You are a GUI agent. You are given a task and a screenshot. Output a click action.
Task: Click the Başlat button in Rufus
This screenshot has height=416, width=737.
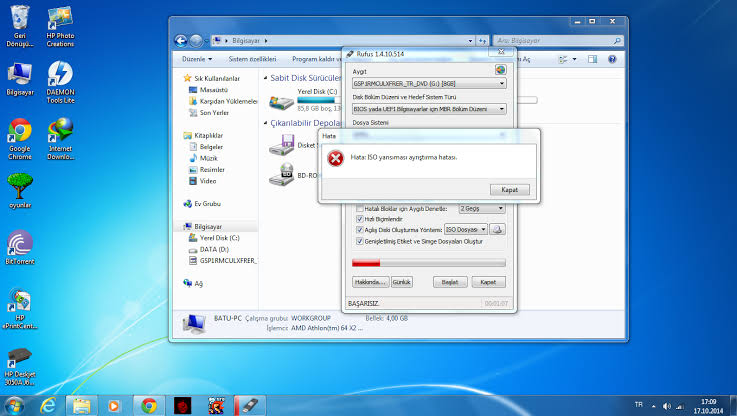click(450, 282)
